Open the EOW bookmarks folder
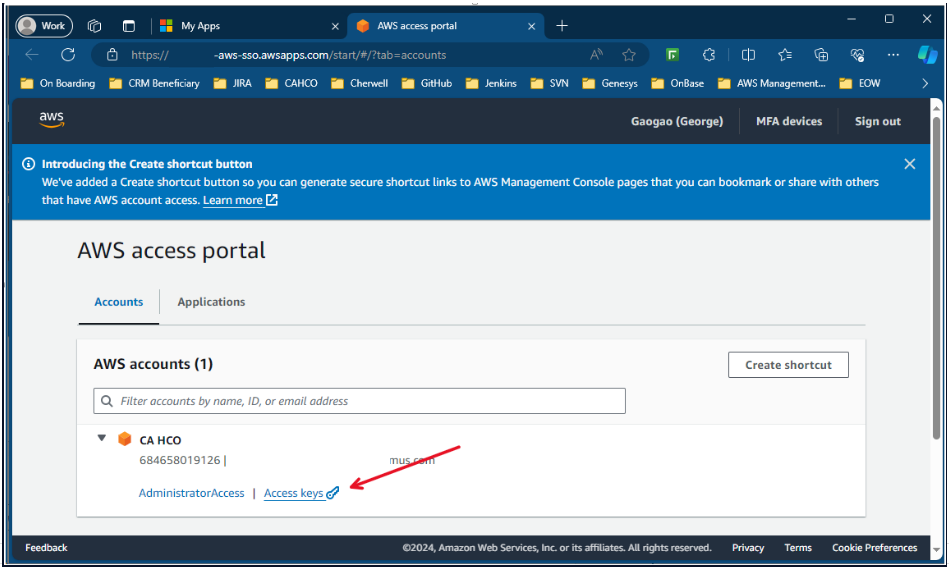The width and height of the screenshot is (949, 569). pos(860,84)
